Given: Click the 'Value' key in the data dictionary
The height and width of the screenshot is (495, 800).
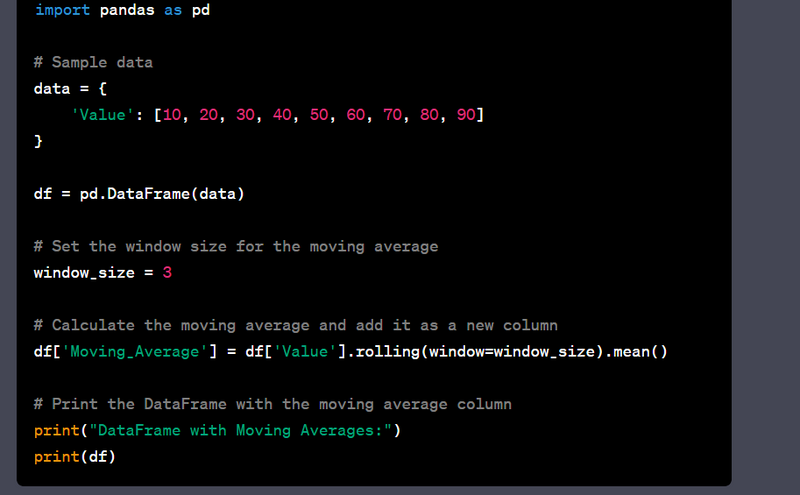Looking at the screenshot, I should point(103,115).
